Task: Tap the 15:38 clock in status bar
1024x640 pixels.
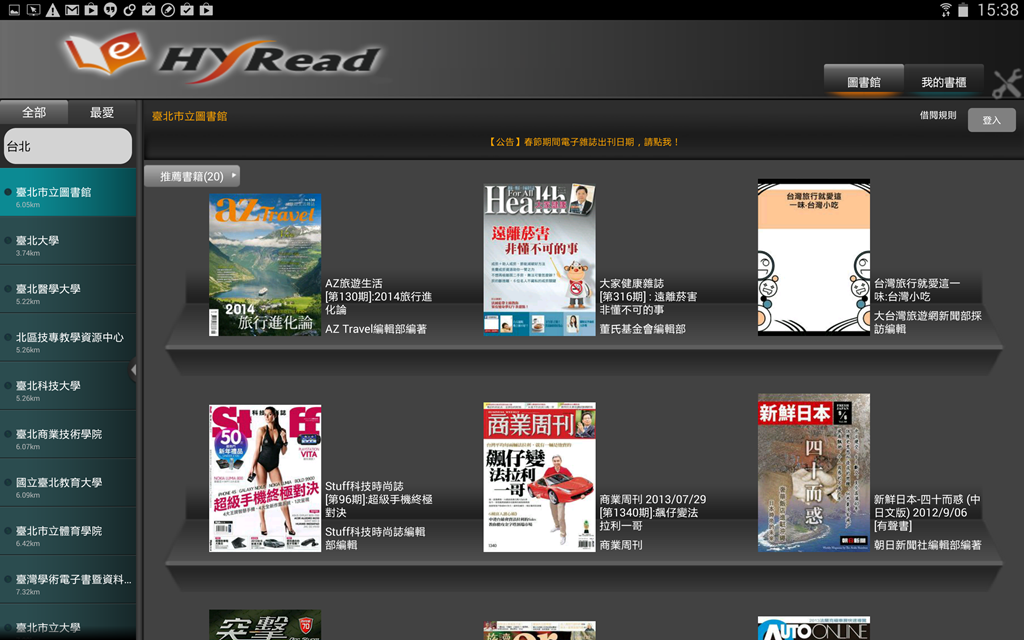Action: [x=997, y=10]
